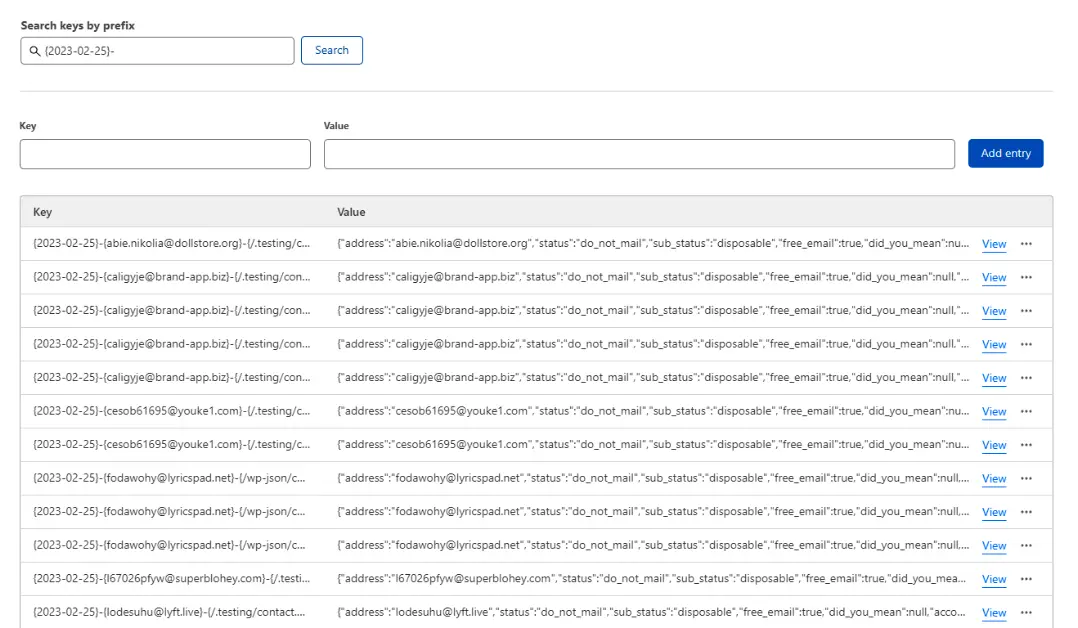Viewport: 1078px width, 628px height.
Task: Open the actions menu for cesob61695@youke1.com entry
Action: 1027,411
